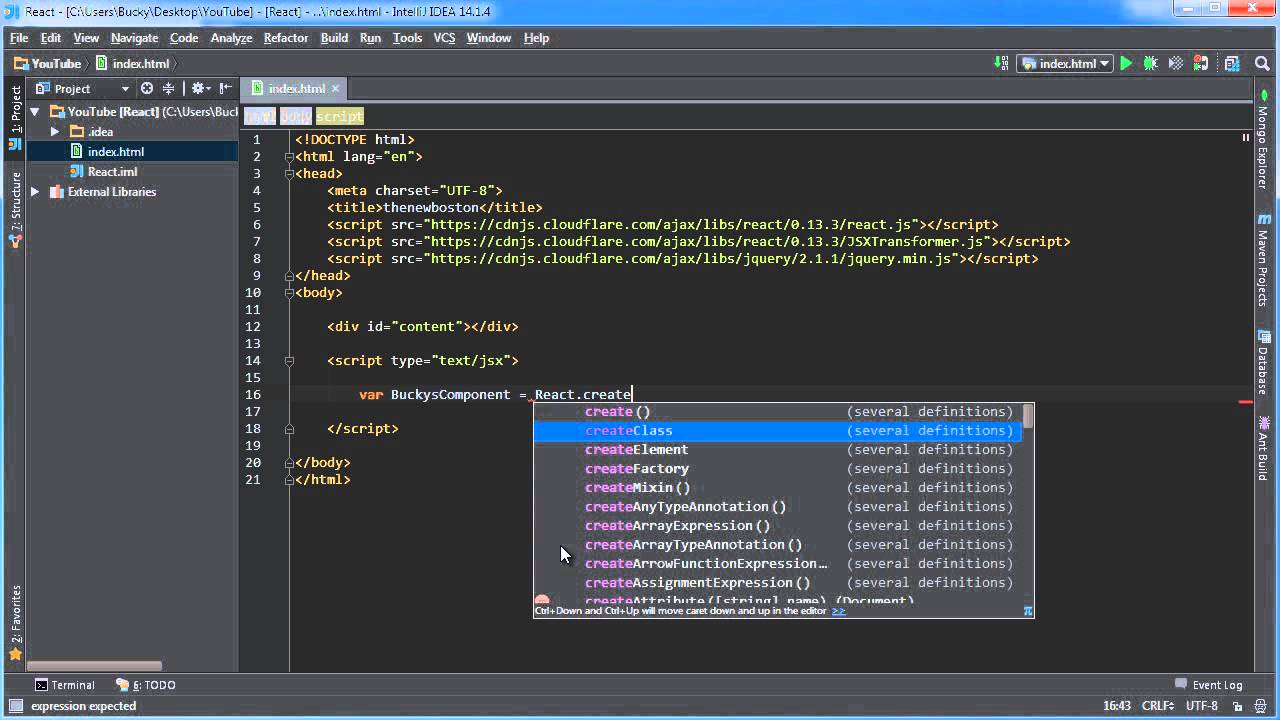The width and height of the screenshot is (1280, 720).
Task: Open the Refactor menu
Action: coord(285,38)
